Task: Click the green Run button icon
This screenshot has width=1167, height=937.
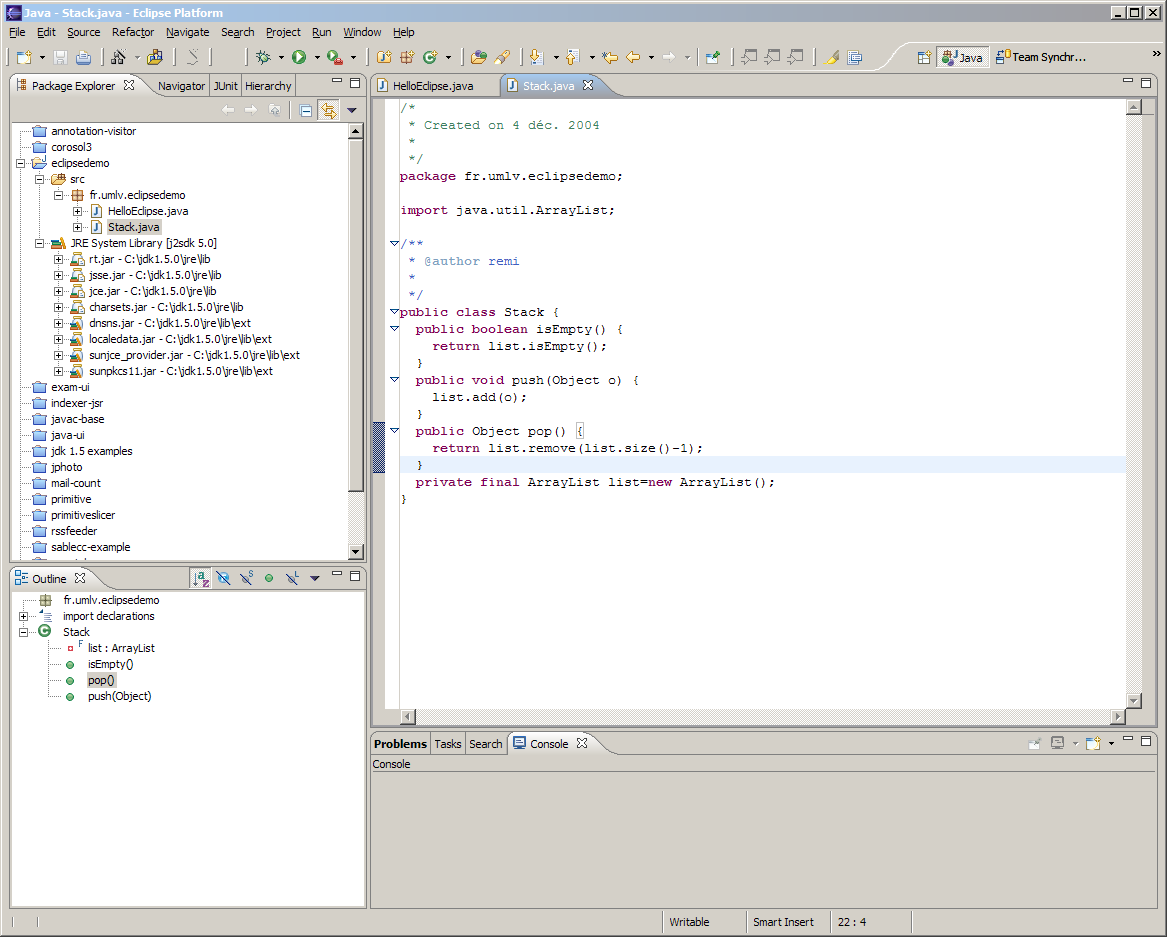Action: [298, 58]
